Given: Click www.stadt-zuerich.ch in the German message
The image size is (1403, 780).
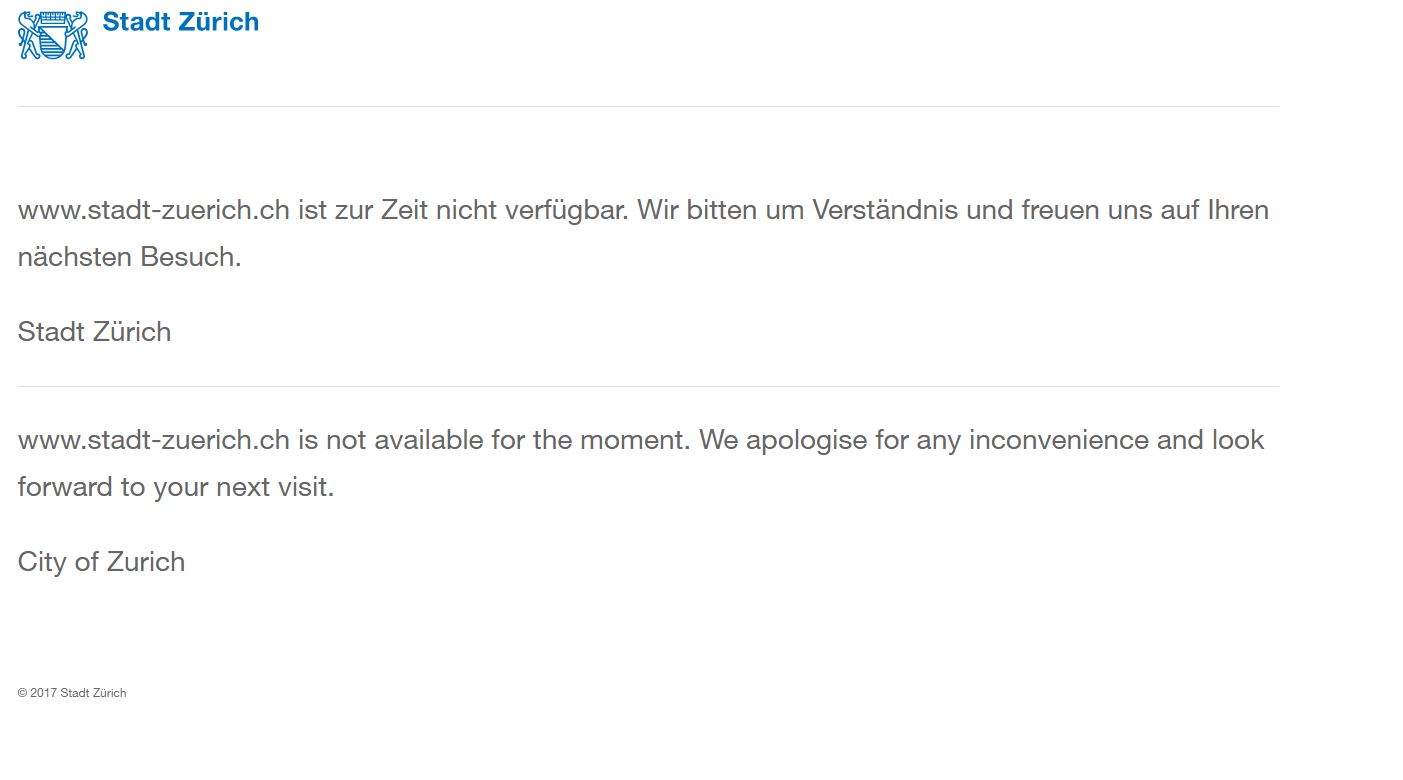Looking at the screenshot, I should (154, 210).
